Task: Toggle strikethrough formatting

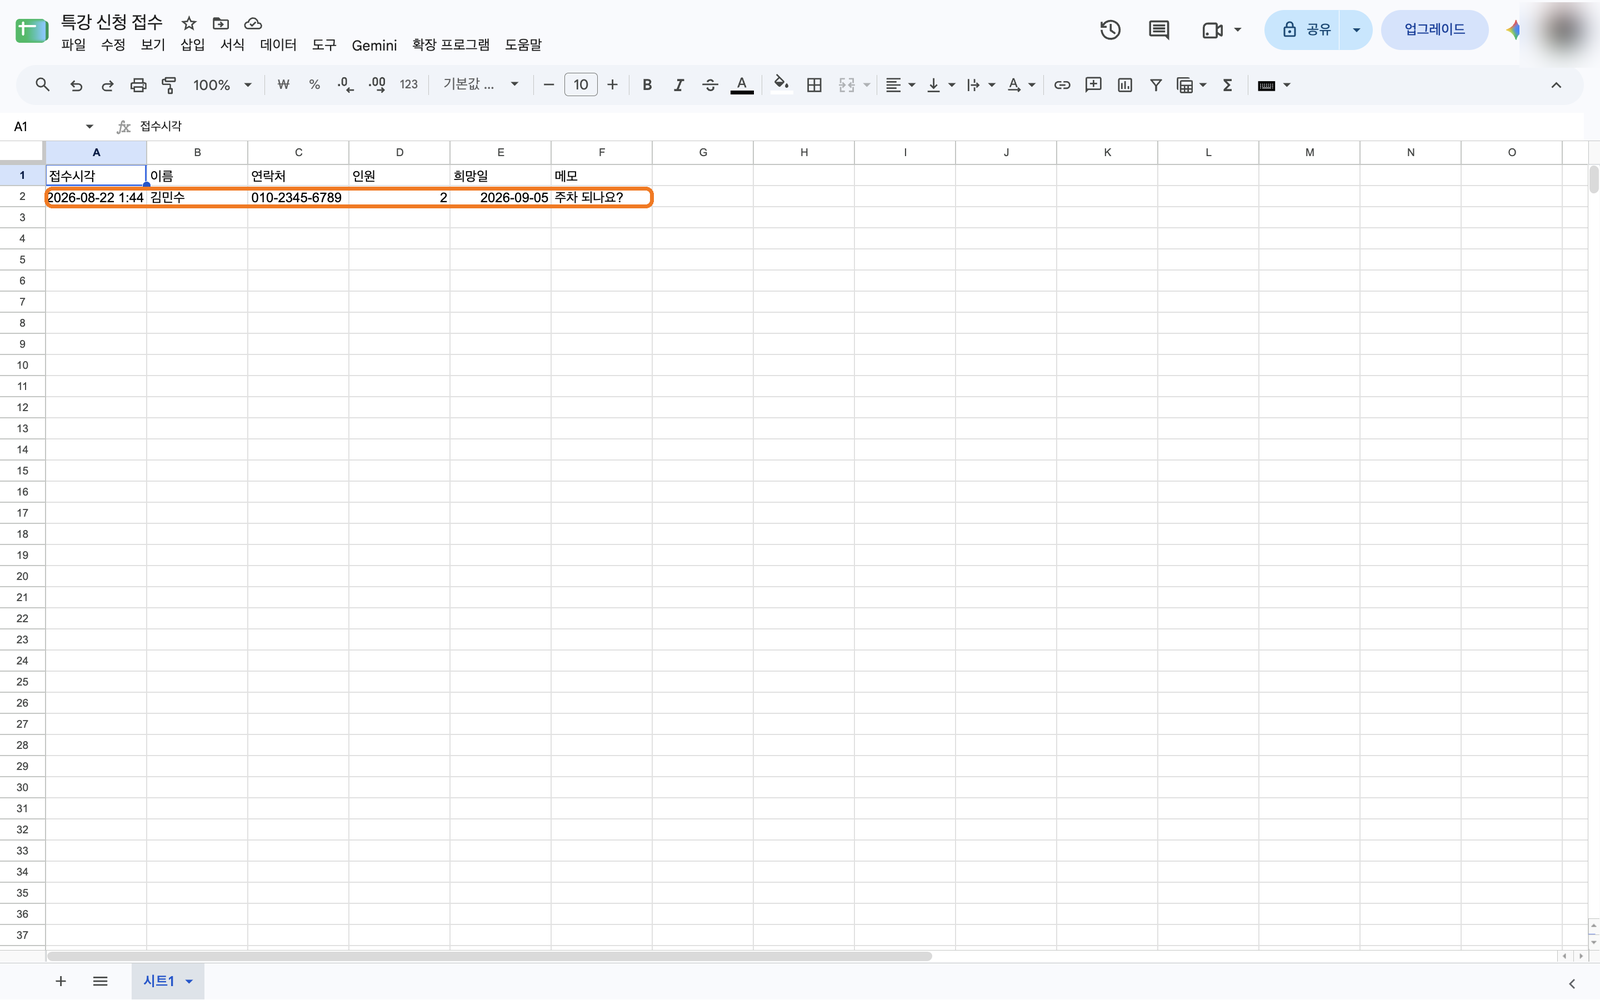Action: (710, 85)
